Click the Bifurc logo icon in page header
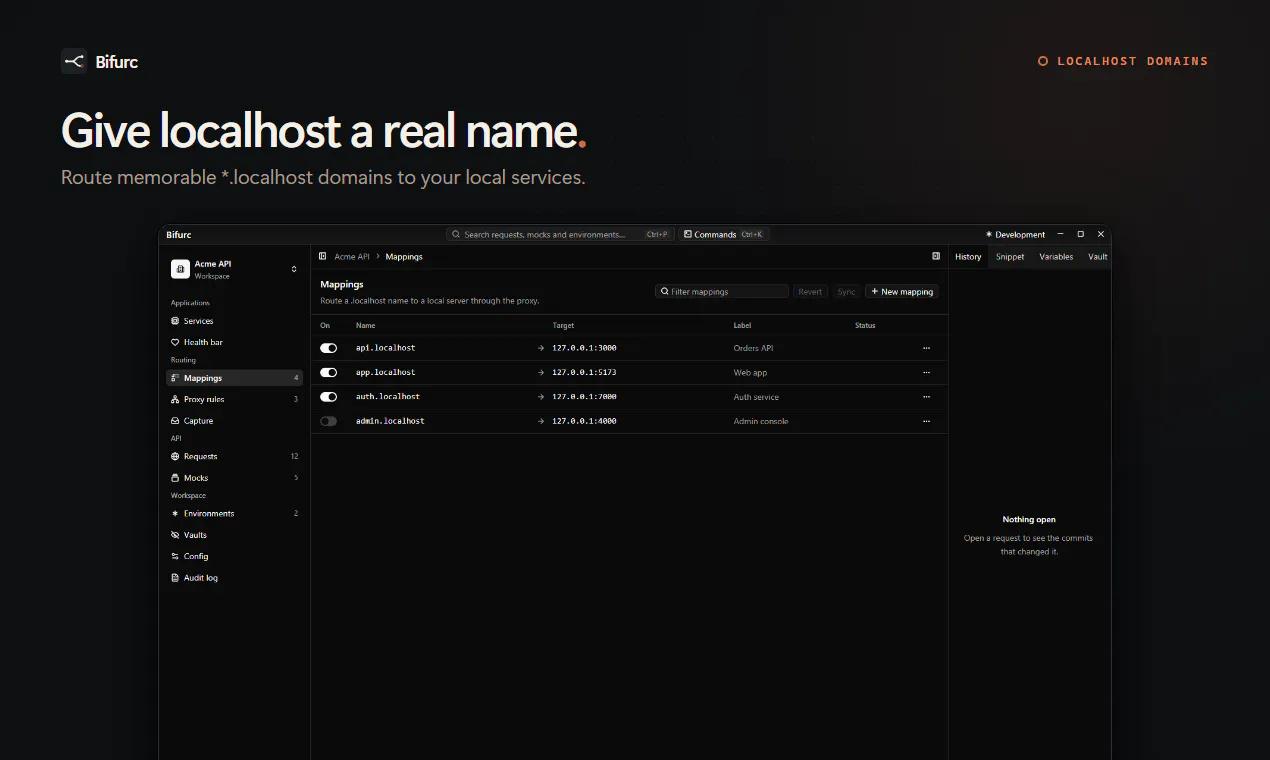This screenshot has height=760, width=1270. (74, 61)
